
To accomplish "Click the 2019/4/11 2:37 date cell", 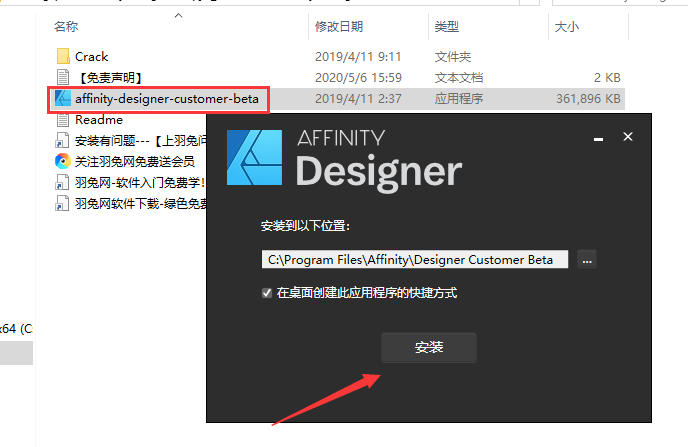I will click(358, 99).
